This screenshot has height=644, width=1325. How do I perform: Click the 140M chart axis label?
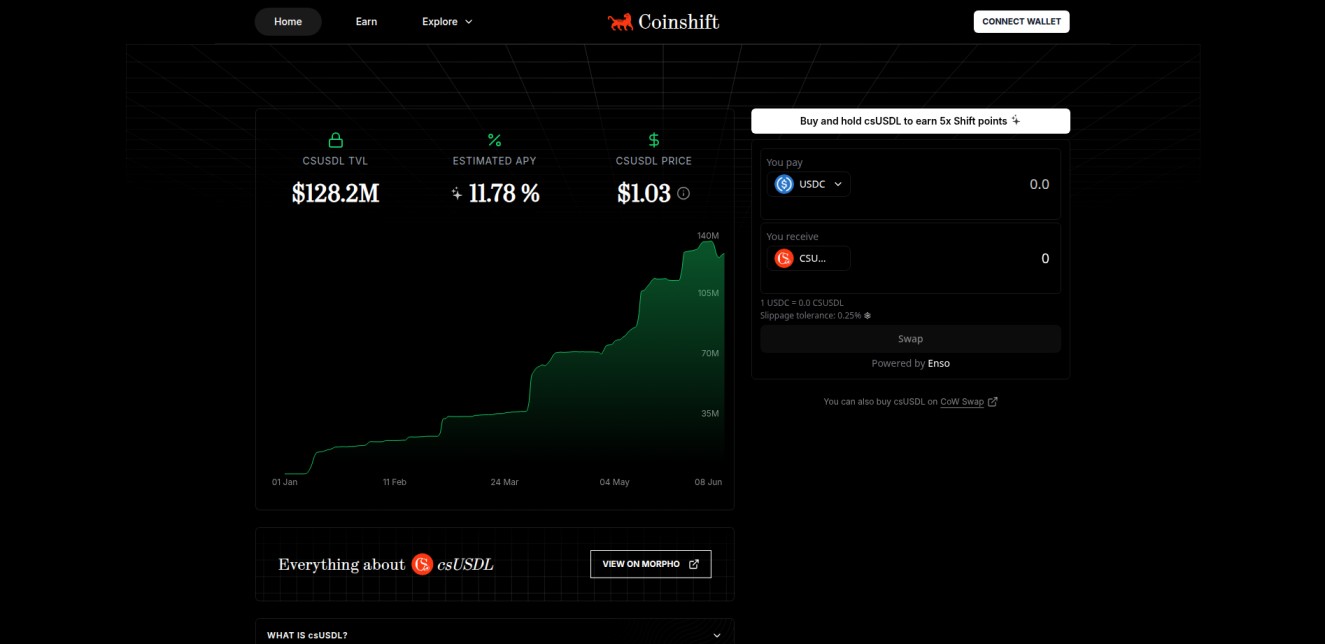[x=708, y=236]
